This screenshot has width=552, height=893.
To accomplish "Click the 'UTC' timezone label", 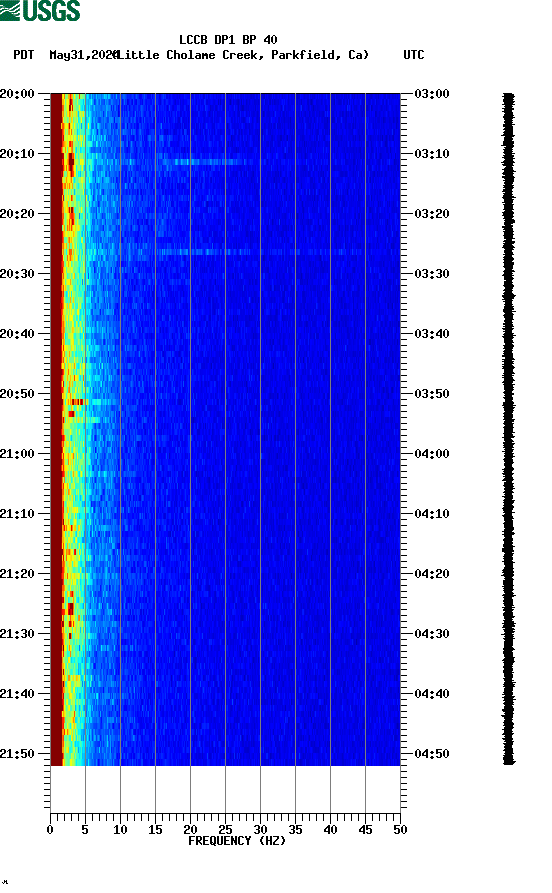I will pos(414,55).
